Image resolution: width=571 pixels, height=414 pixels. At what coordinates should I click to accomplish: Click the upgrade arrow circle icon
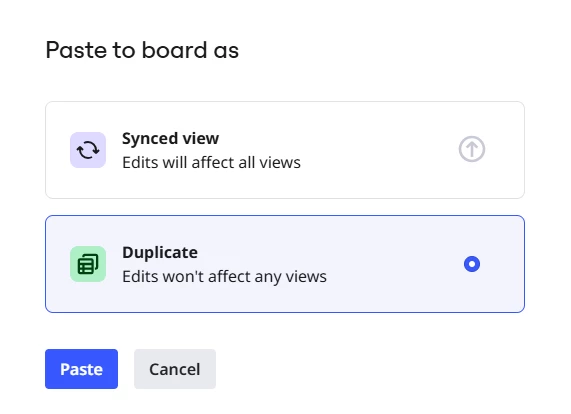pyautogui.click(x=472, y=149)
